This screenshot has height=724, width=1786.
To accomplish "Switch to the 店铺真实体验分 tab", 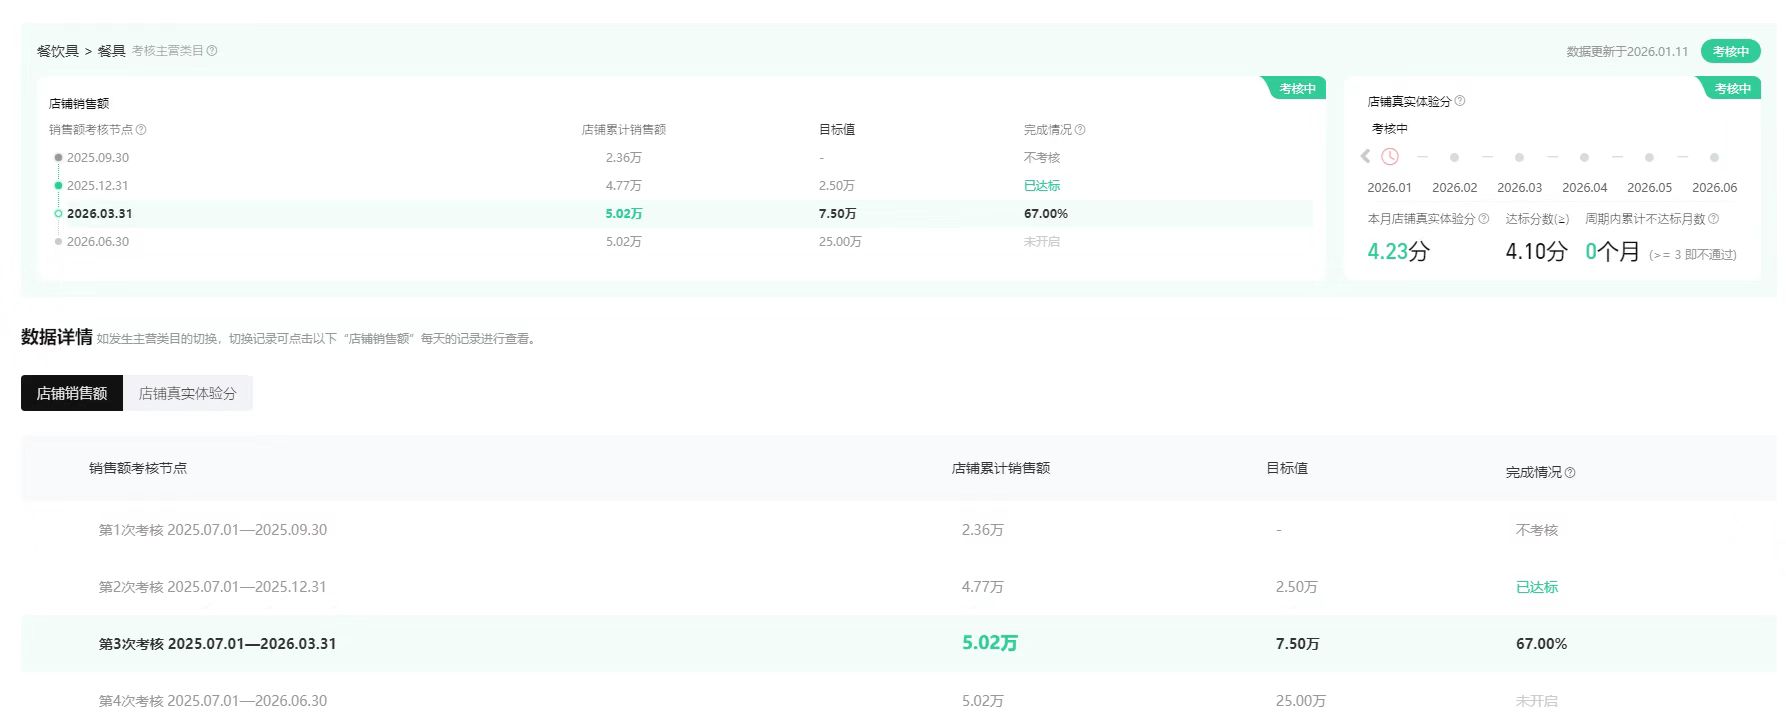I will (187, 394).
